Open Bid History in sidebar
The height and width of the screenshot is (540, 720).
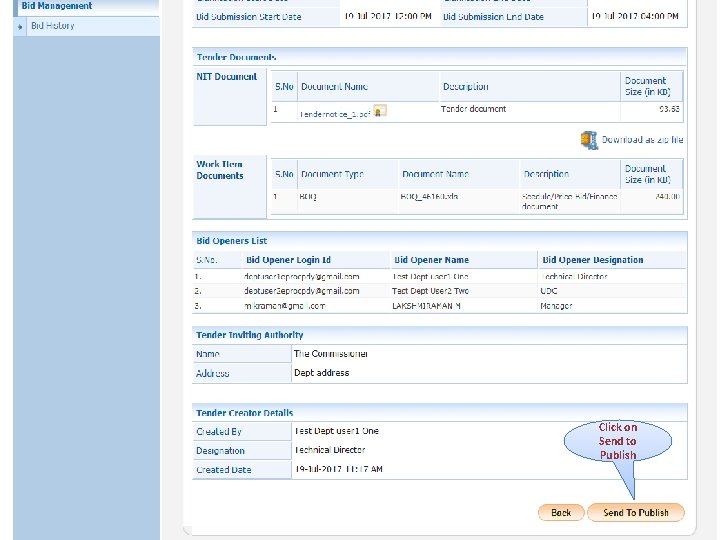[53, 26]
